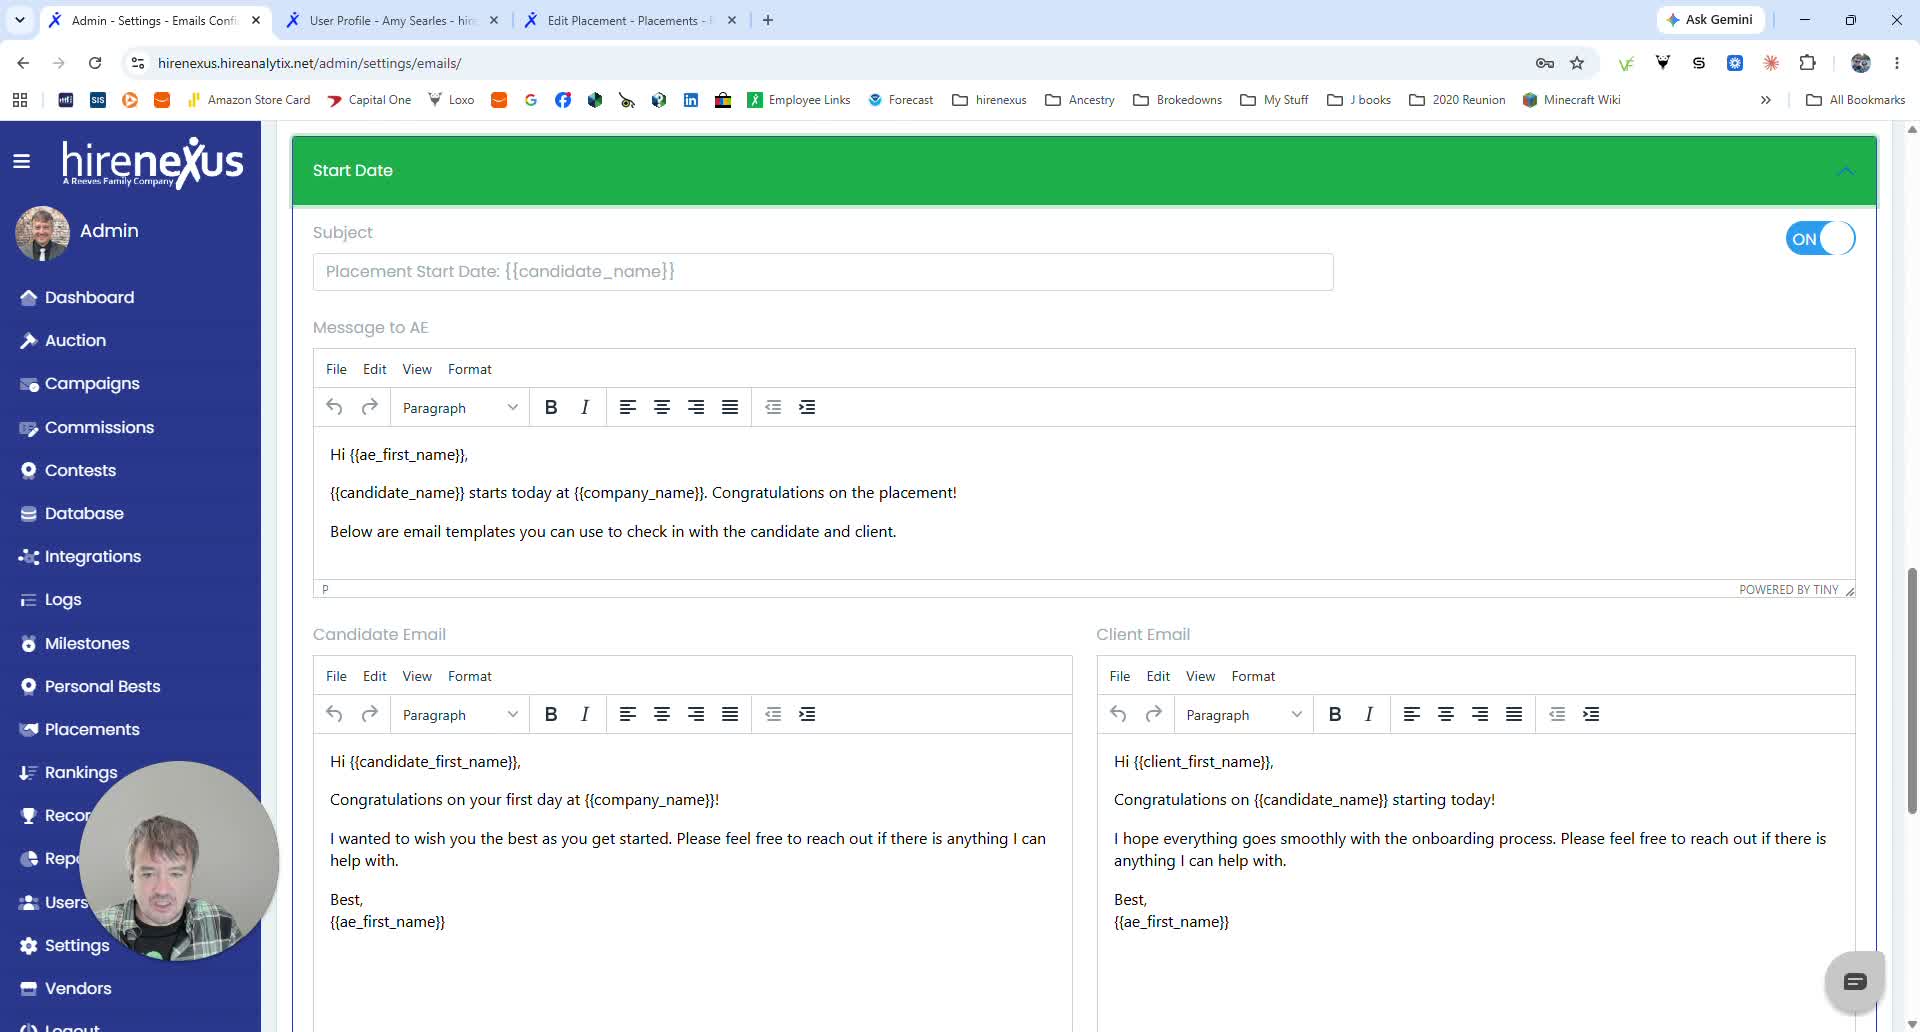Align text center in Message to AE editor

662,407
